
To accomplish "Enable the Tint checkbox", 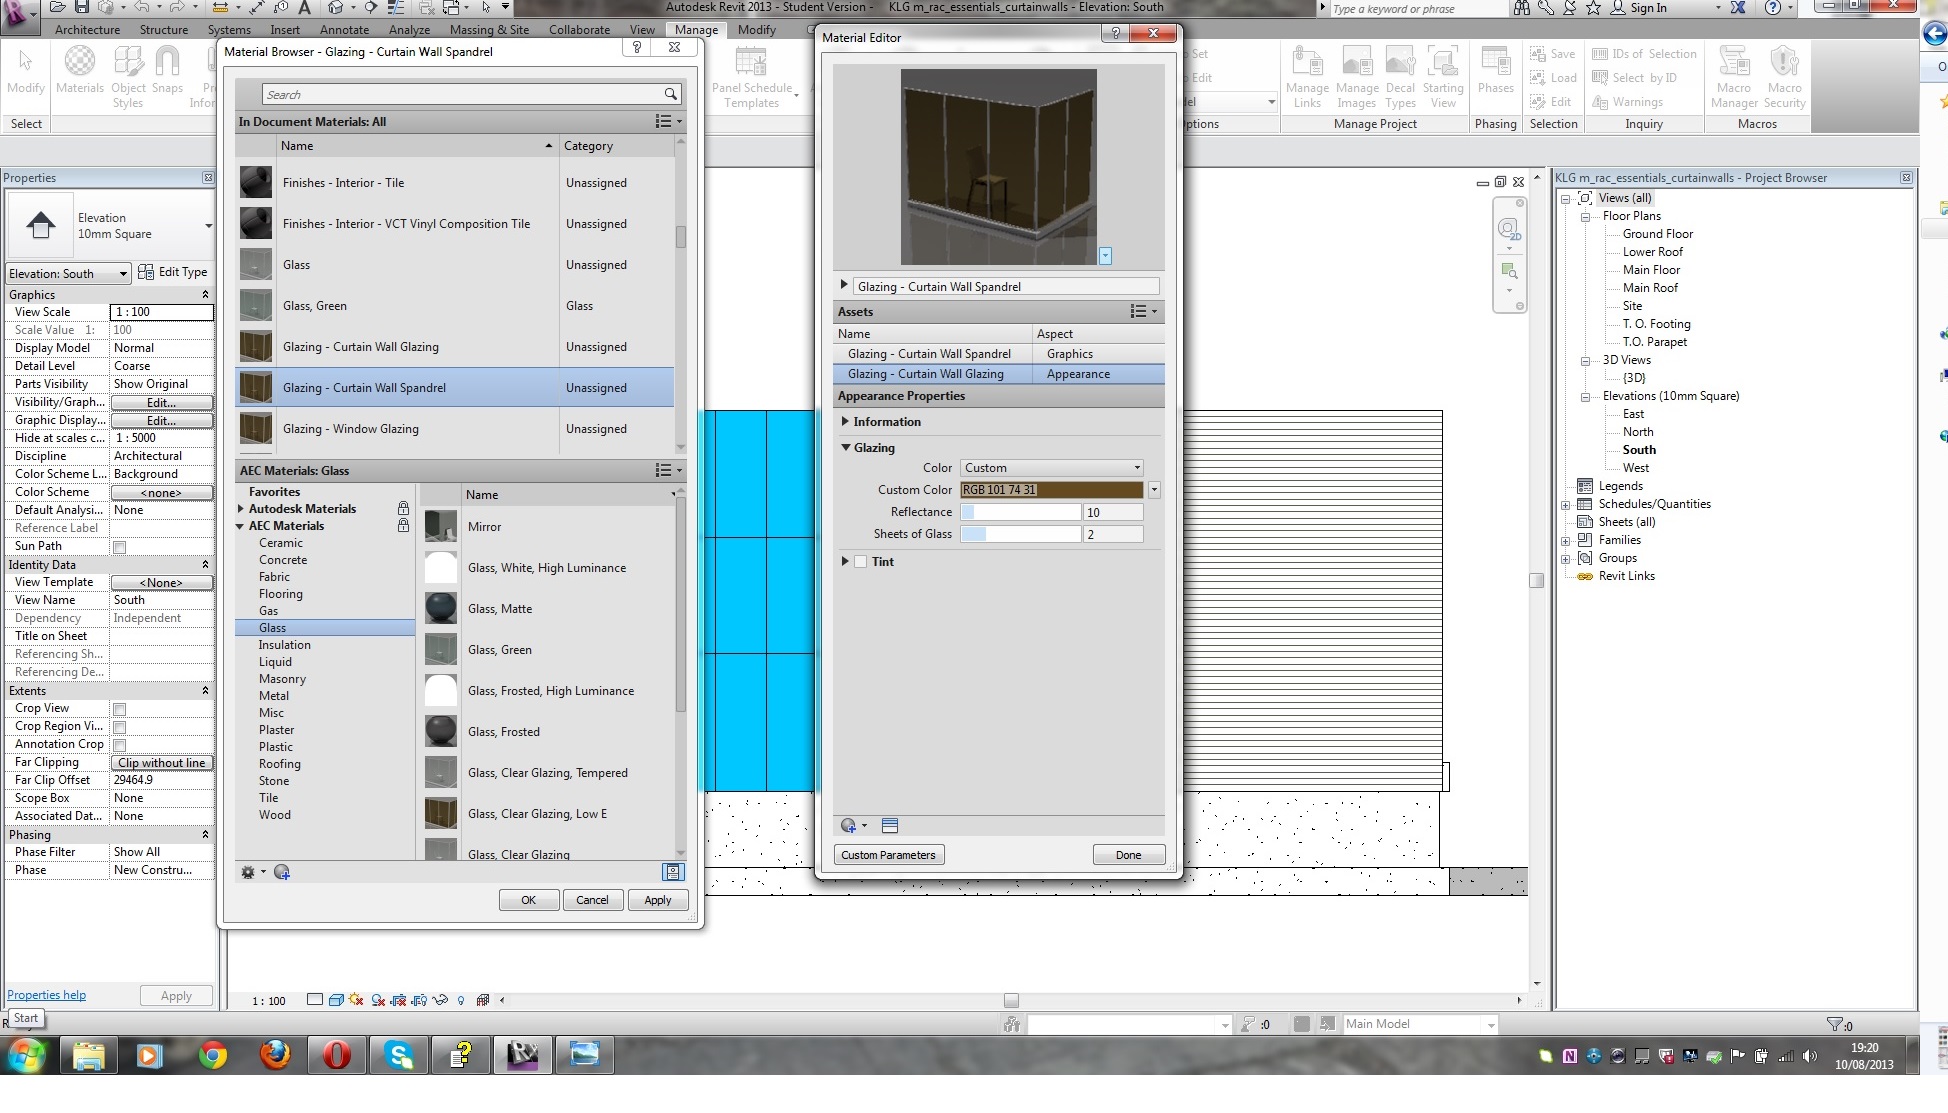I will point(860,562).
